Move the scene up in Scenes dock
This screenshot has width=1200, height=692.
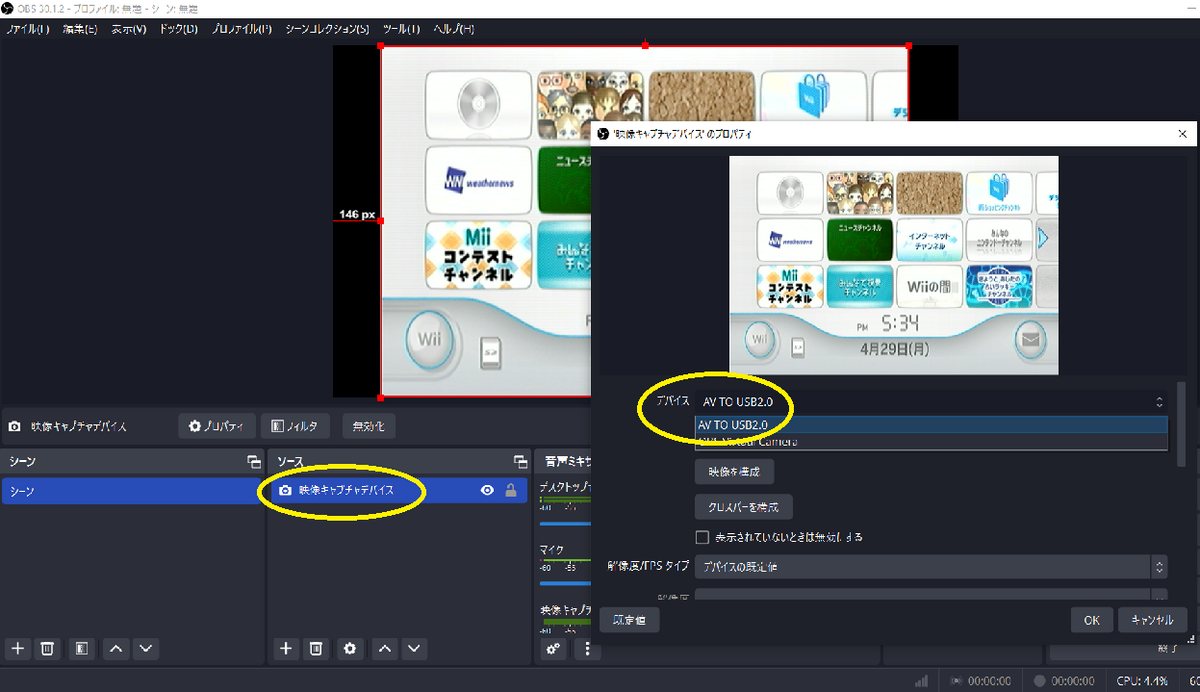[x=116, y=649]
